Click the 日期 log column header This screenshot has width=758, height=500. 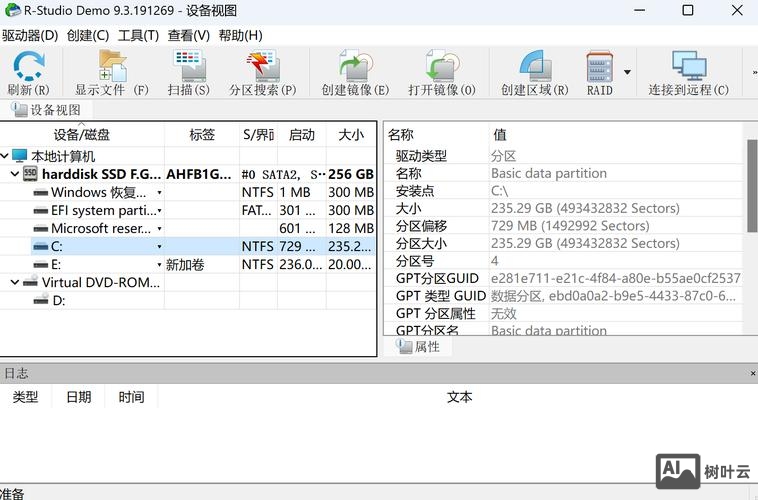78,397
